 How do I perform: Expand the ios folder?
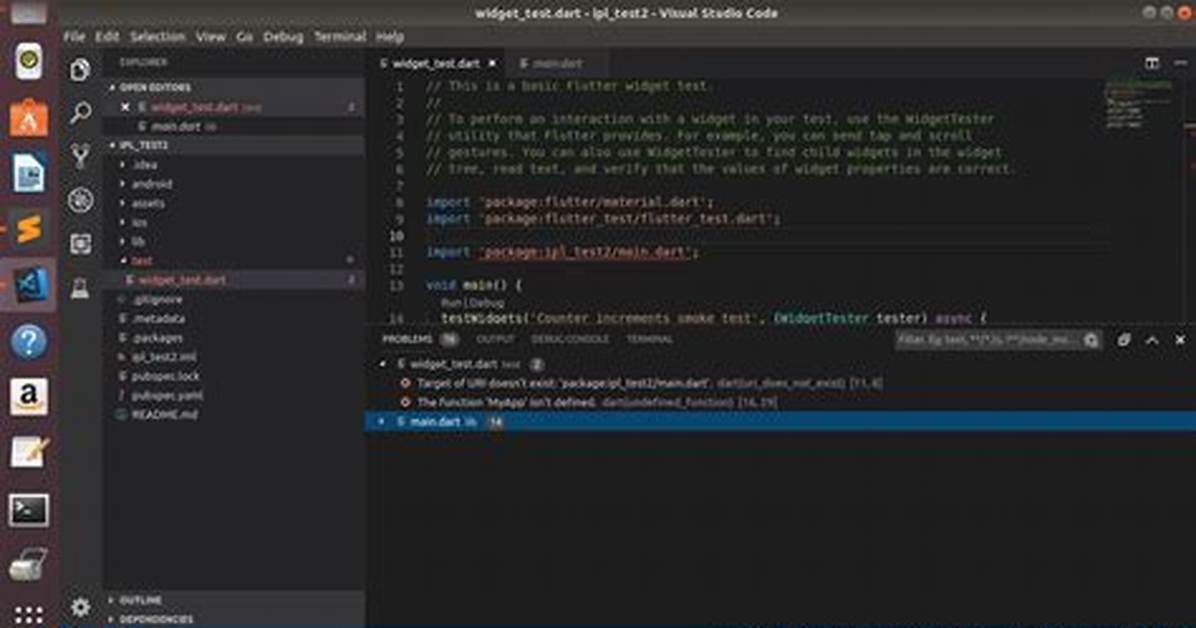click(x=139, y=223)
